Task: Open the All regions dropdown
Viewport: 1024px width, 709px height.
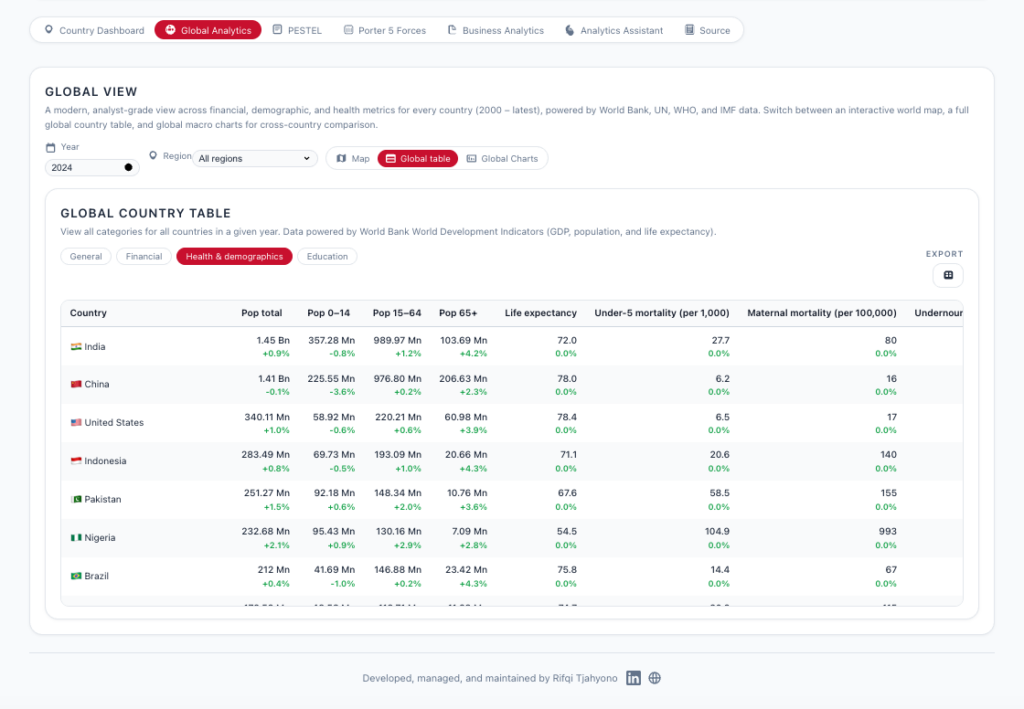Action: [255, 158]
